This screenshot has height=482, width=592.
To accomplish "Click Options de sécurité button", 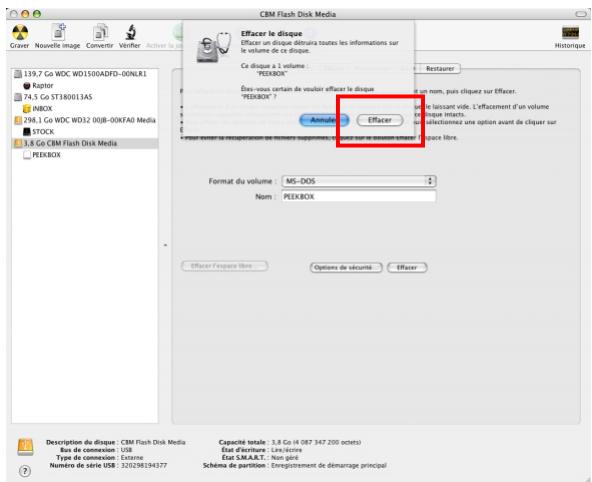I will [346, 268].
